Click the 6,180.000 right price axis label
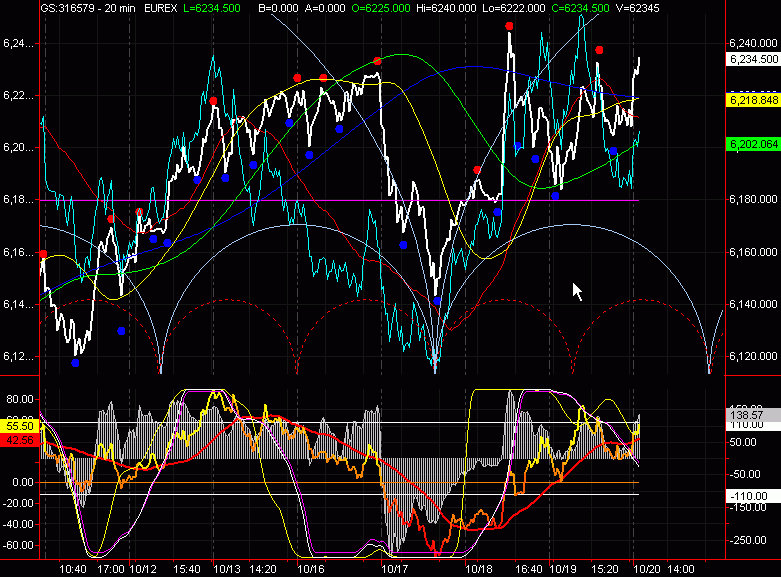This screenshot has height=577, width=781. click(x=753, y=199)
